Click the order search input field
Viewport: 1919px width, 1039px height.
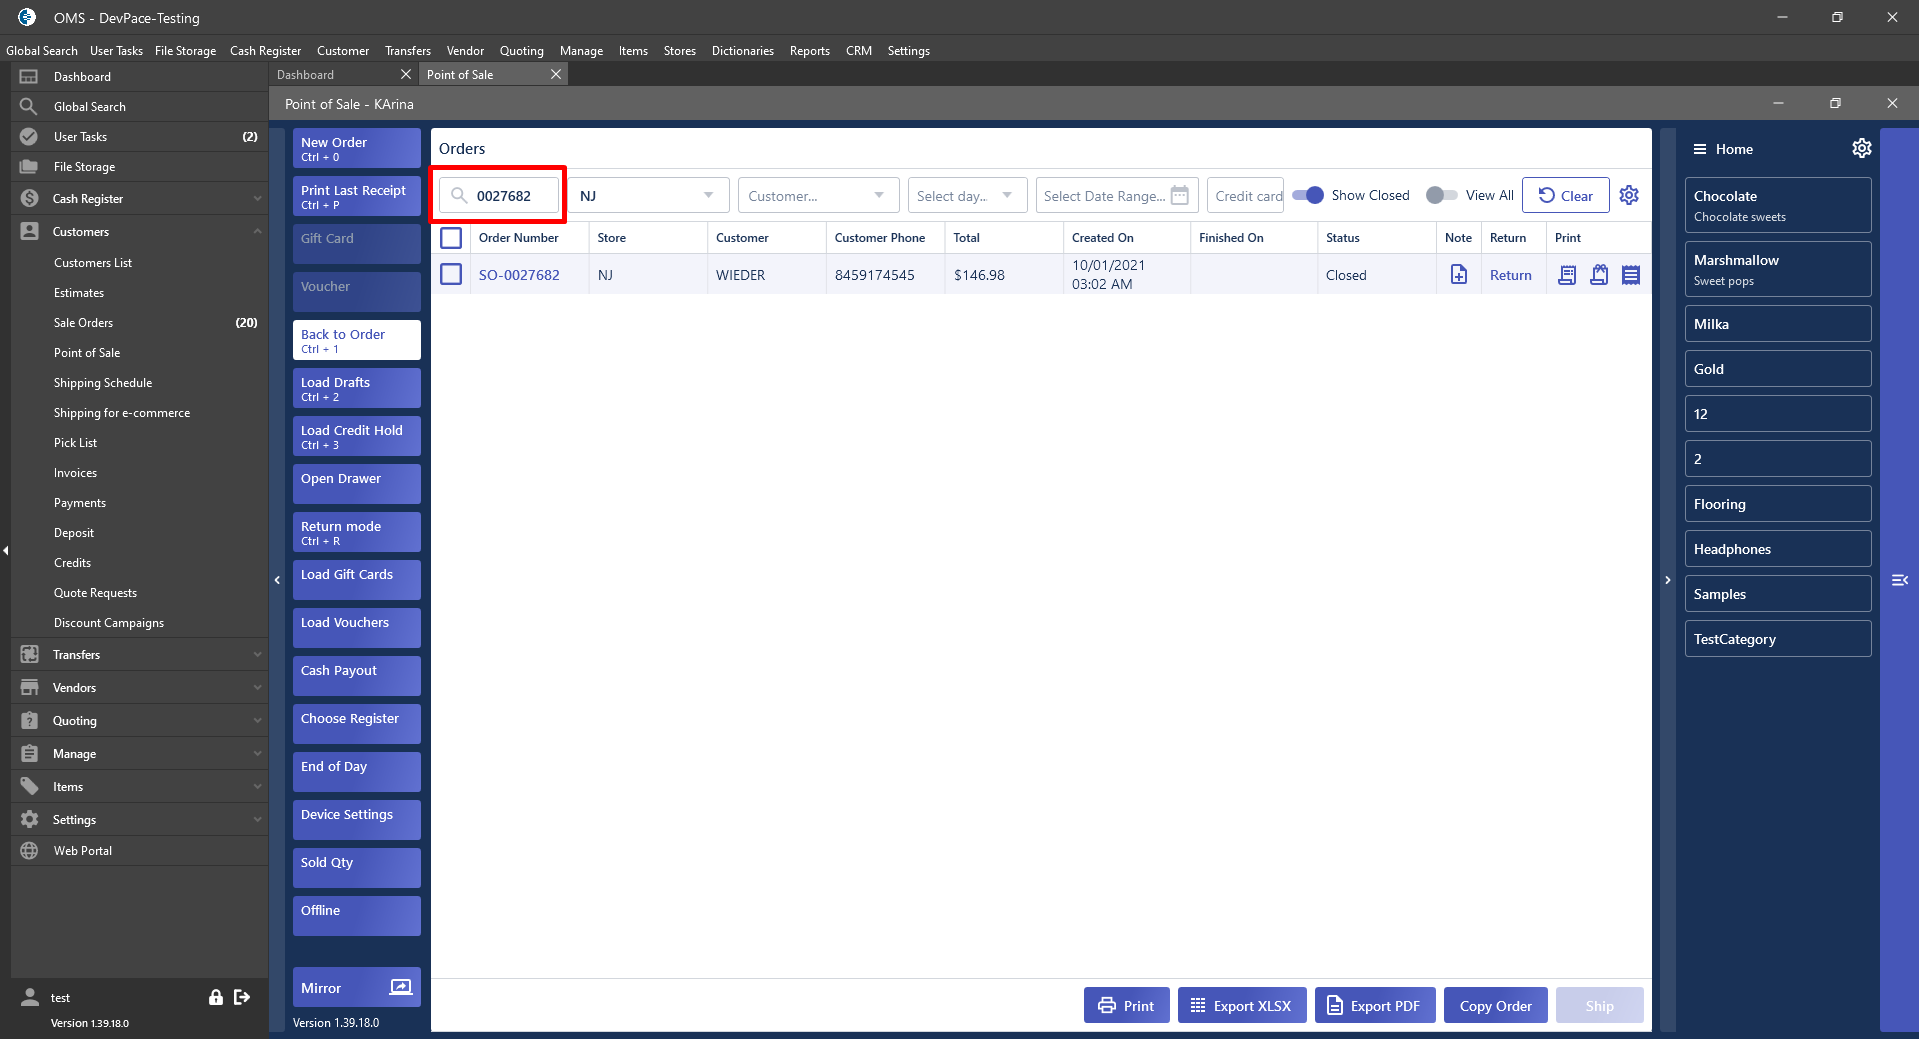[510, 196]
